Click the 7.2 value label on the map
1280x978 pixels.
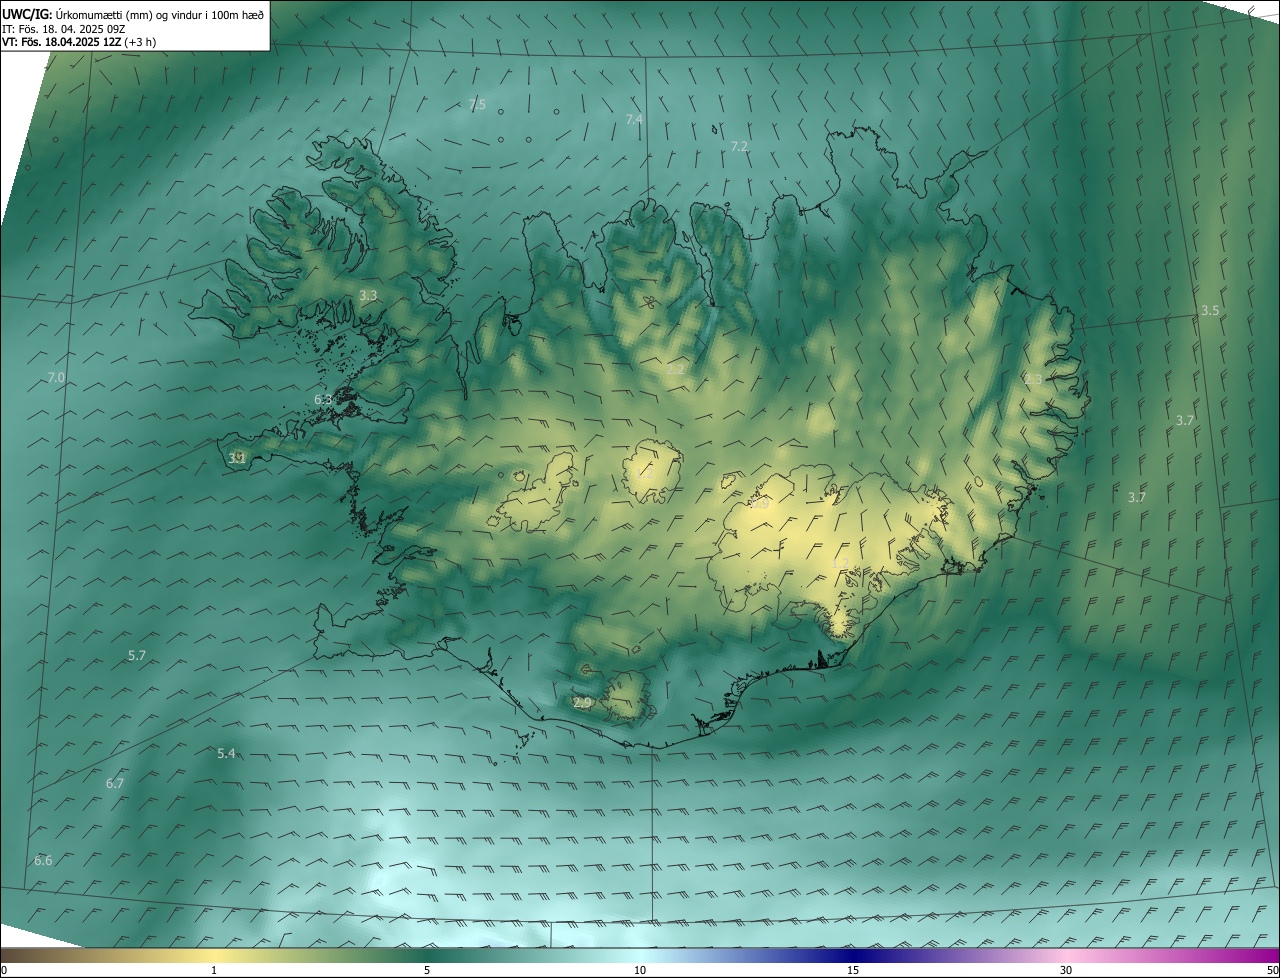[739, 146]
